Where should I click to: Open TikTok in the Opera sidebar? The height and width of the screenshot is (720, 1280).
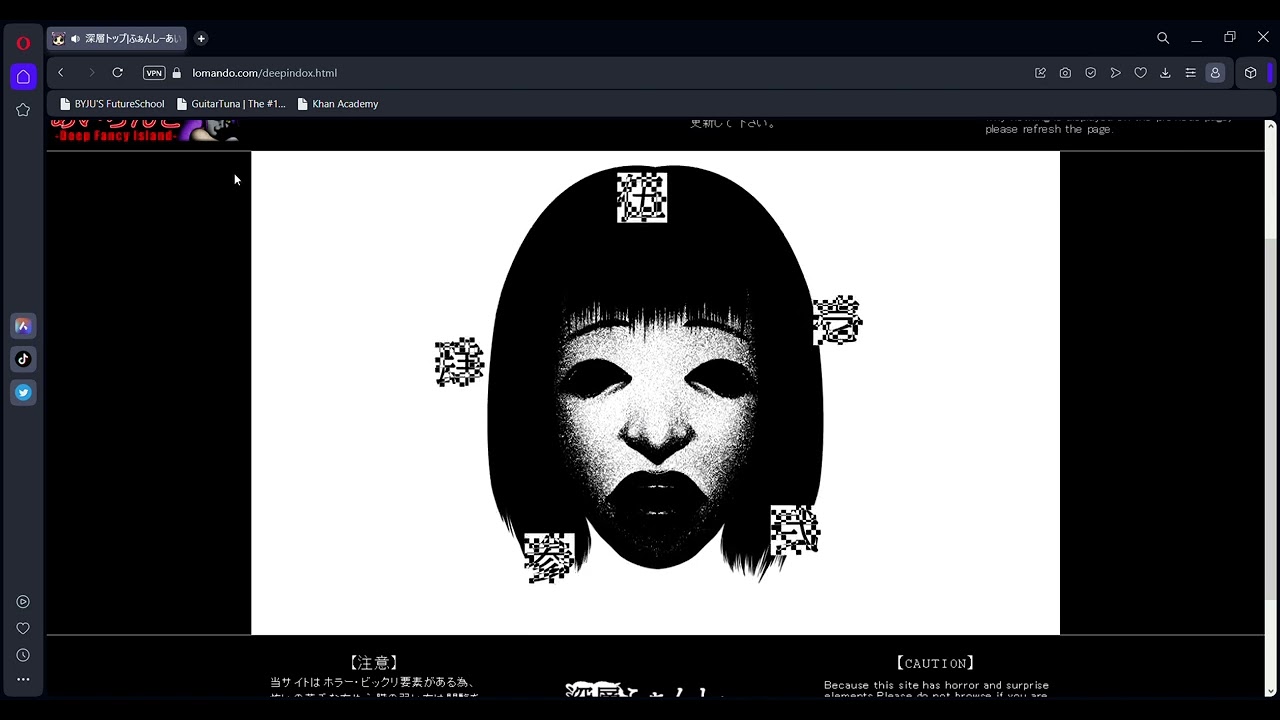[x=23, y=359]
